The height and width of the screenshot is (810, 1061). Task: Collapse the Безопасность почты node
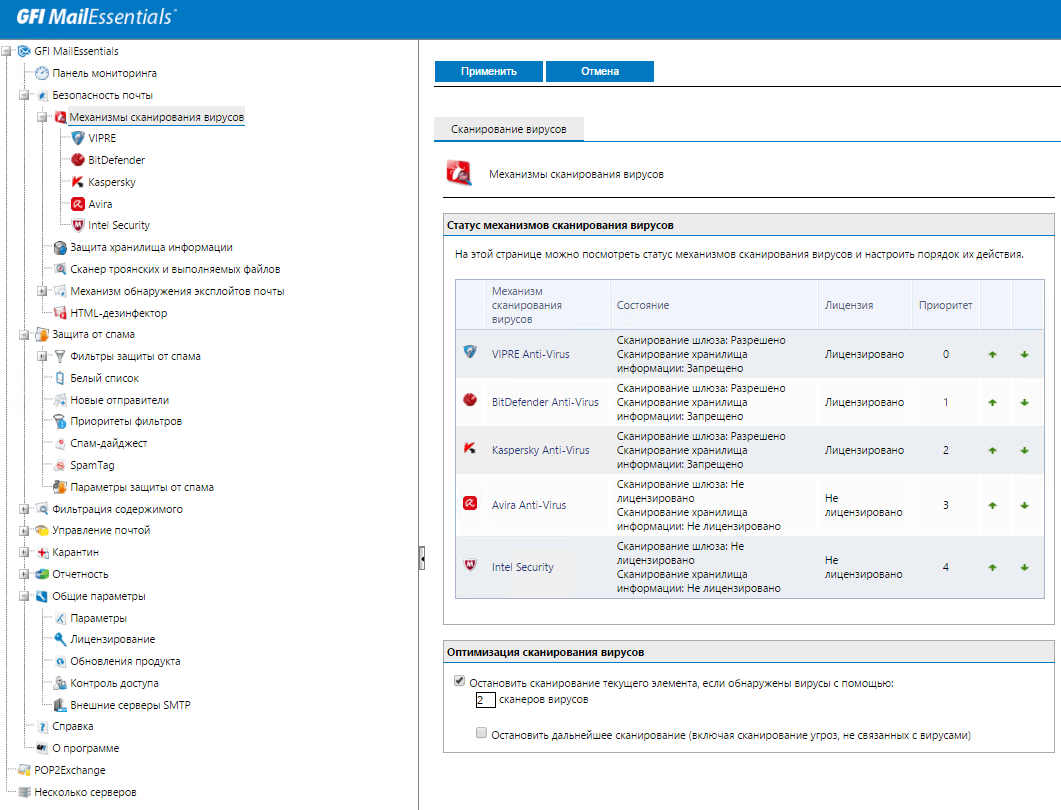click(x=24, y=95)
